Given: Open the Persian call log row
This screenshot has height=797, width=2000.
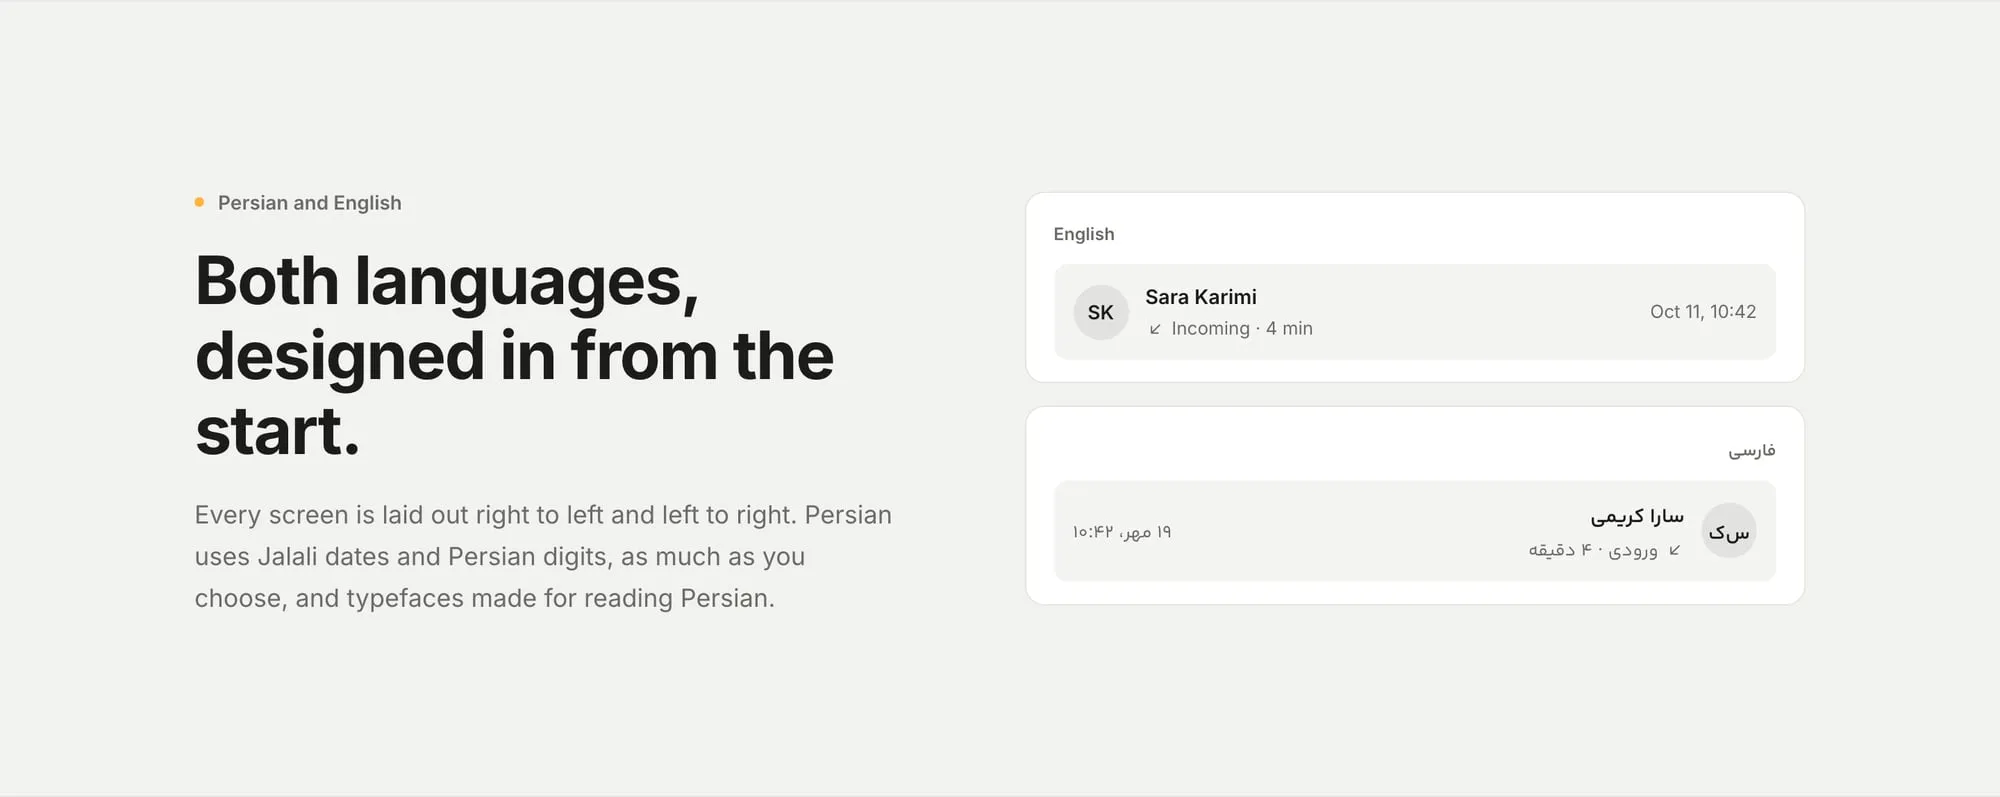Looking at the screenshot, I should 1415,531.
